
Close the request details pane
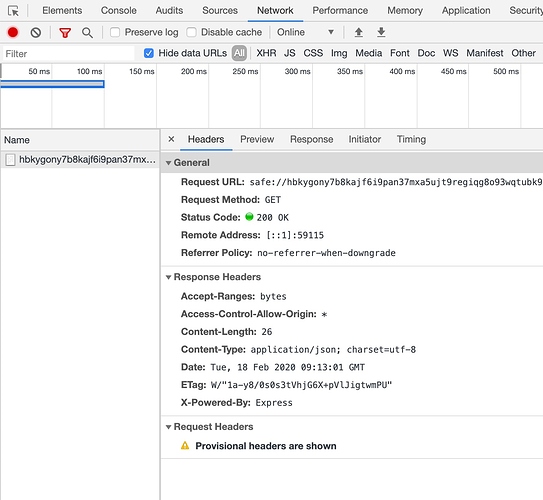click(171, 139)
